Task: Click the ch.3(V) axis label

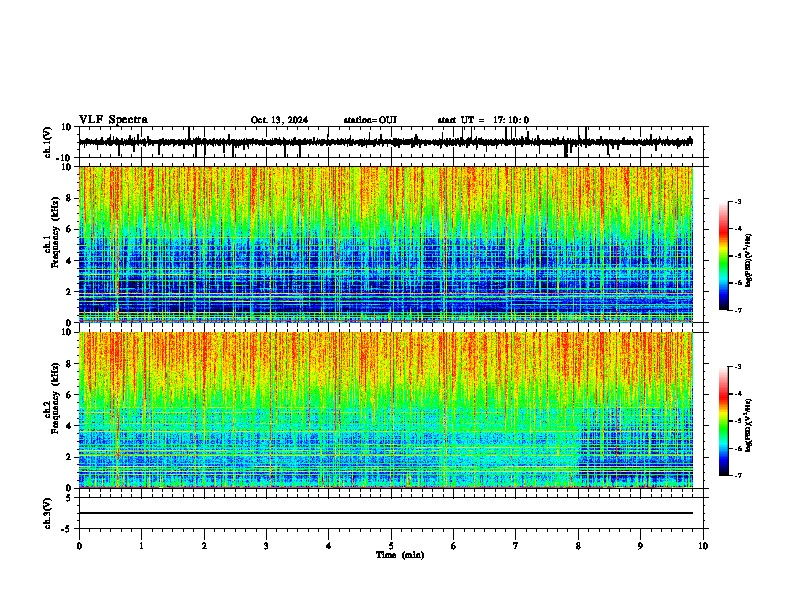Action: tap(47, 513)
